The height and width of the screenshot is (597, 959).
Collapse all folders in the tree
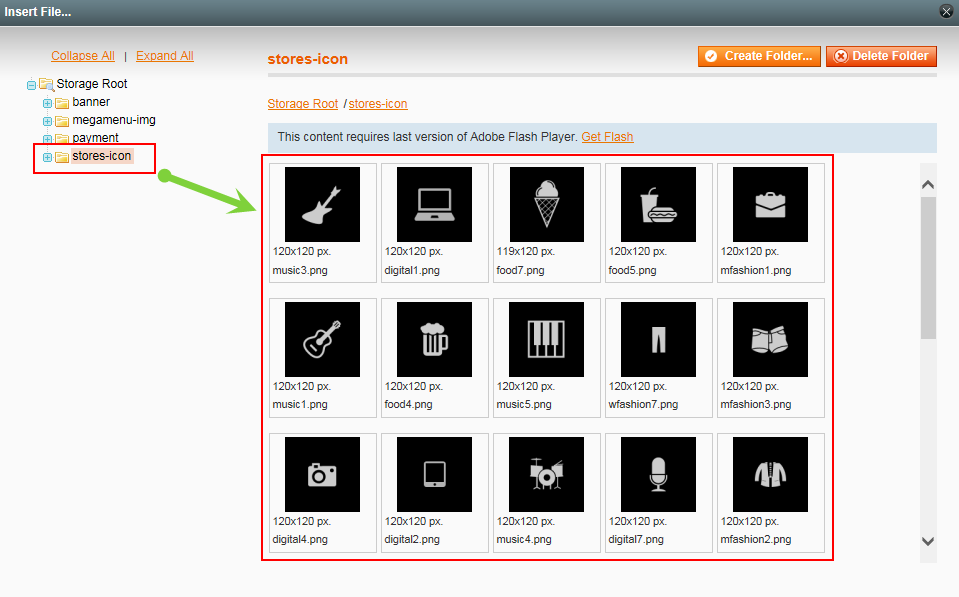point(83,56)
